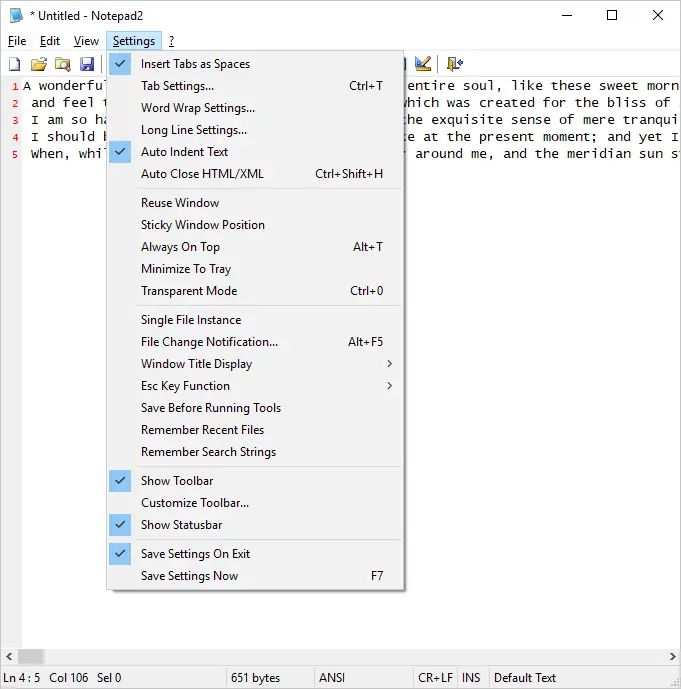Expand the Esc Key Function submenu
Viewport: 681px width, 689px height.
[255, 386]
